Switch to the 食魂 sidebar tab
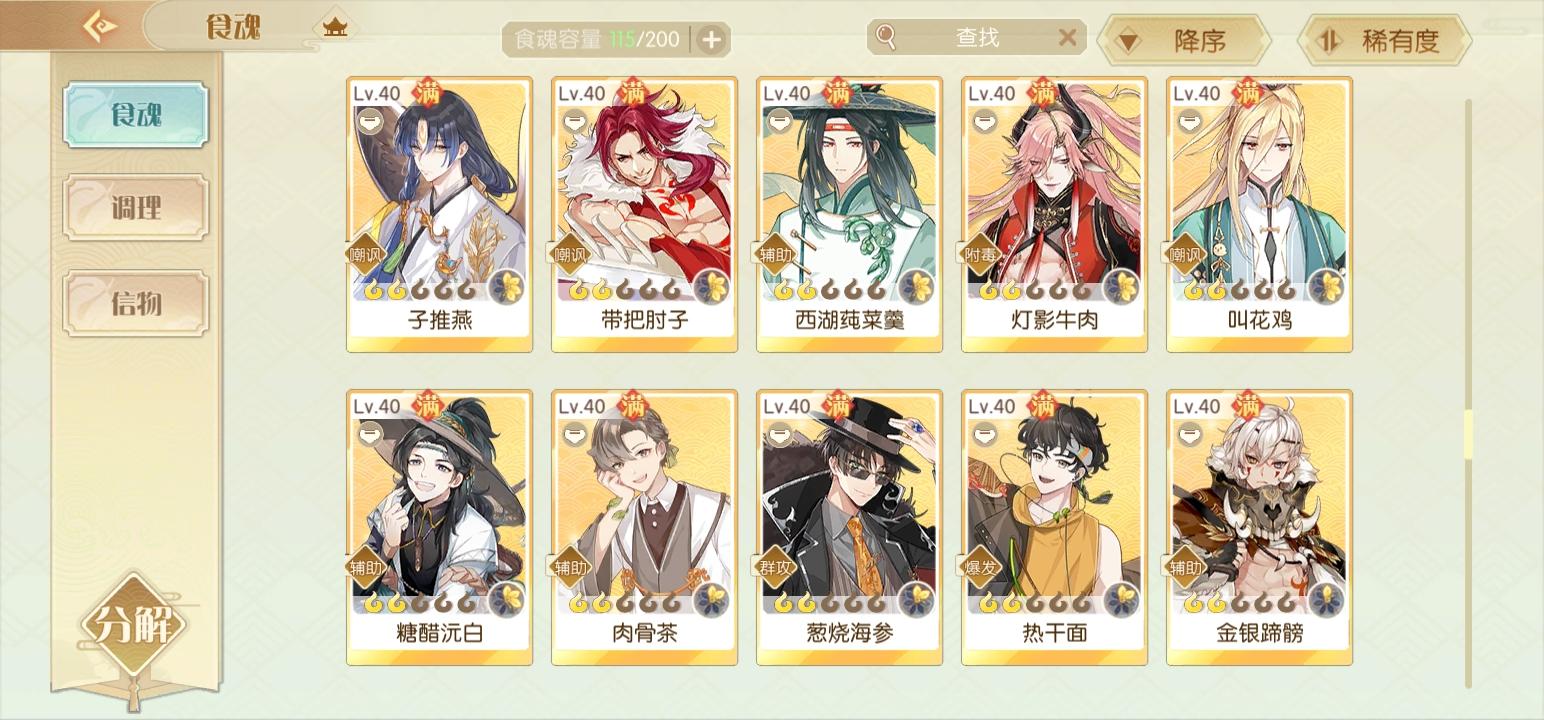The height and width of the screenshot is (720, 1544). (x=136, y=115)
